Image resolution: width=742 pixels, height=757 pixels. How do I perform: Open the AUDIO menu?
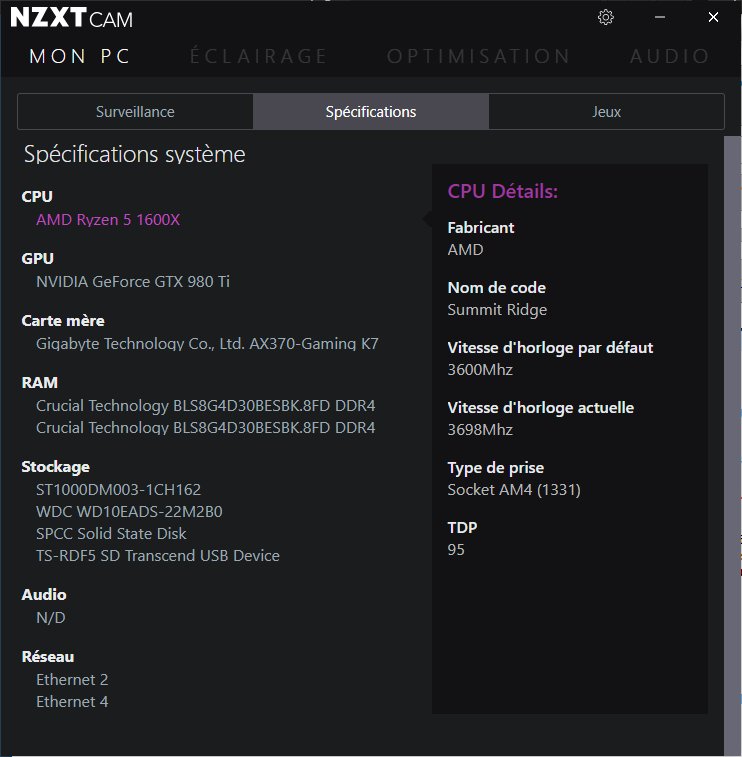click(x=670, y=56)
